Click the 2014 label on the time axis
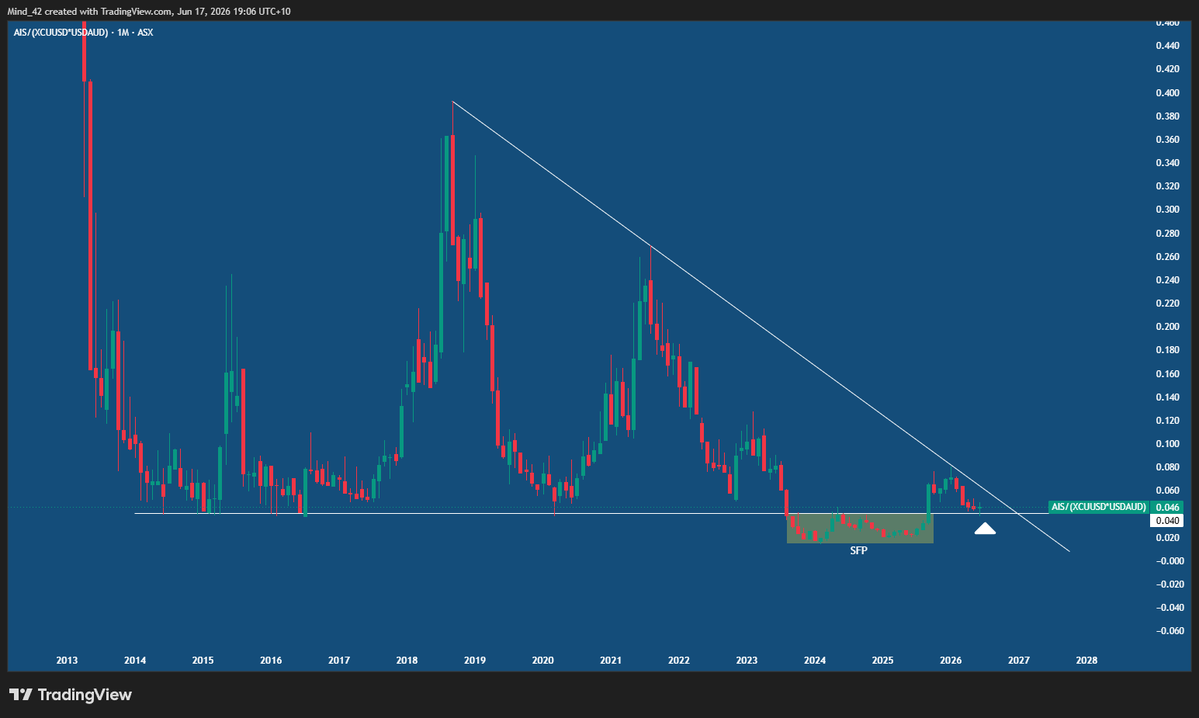This screenshot has height=718, width=1199. (x=135, y=661)
